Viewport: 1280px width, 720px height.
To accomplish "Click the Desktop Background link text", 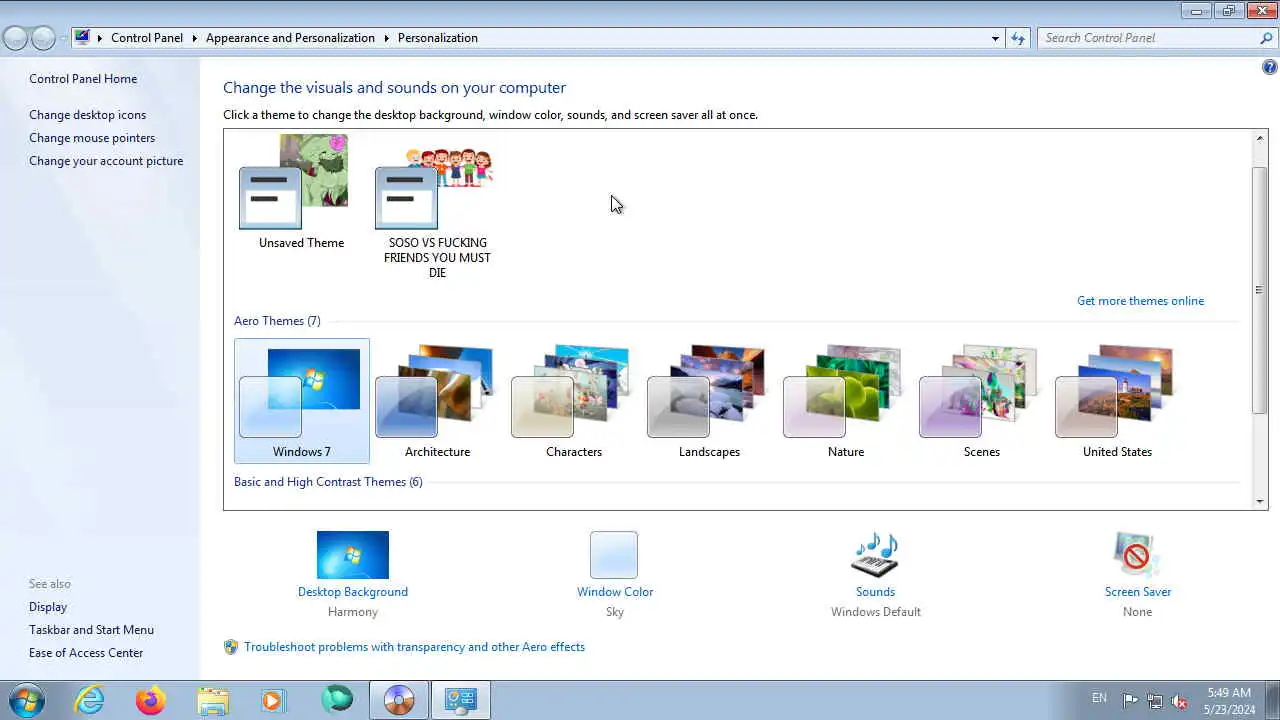I will click(353, 592).
